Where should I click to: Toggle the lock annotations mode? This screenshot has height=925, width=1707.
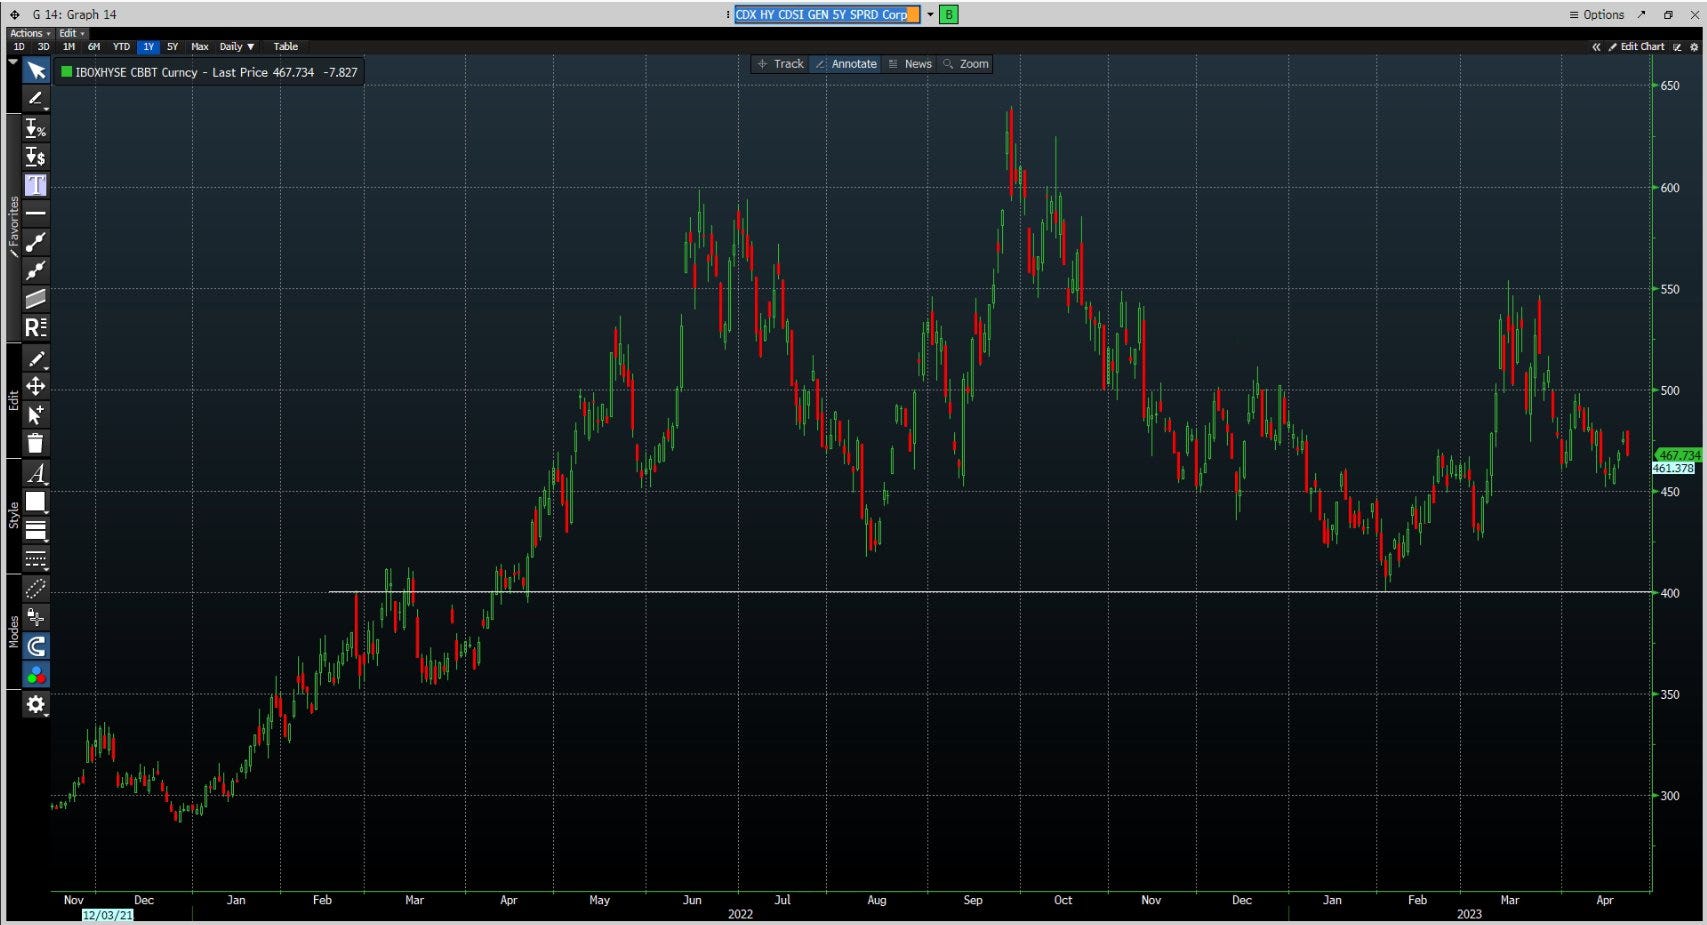click(35, 617)
